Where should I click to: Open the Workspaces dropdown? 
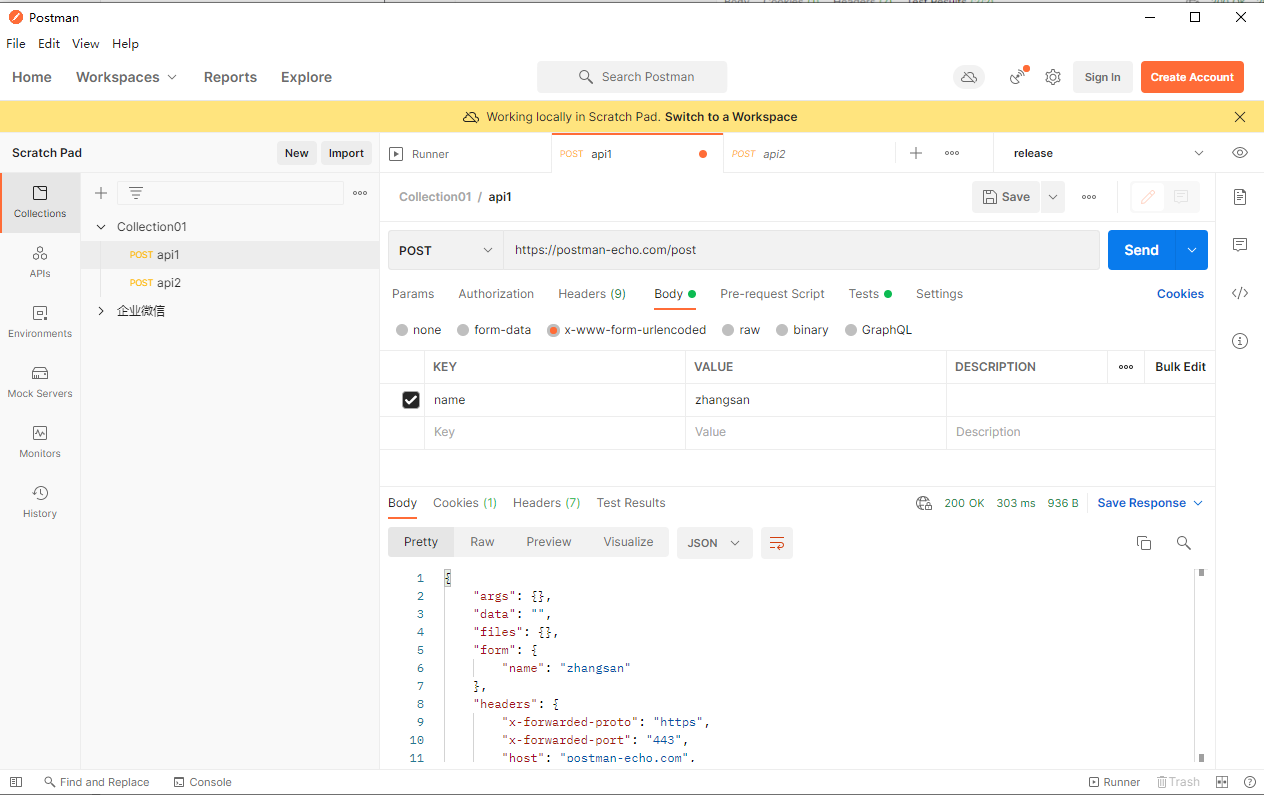[x=126, y=77]
